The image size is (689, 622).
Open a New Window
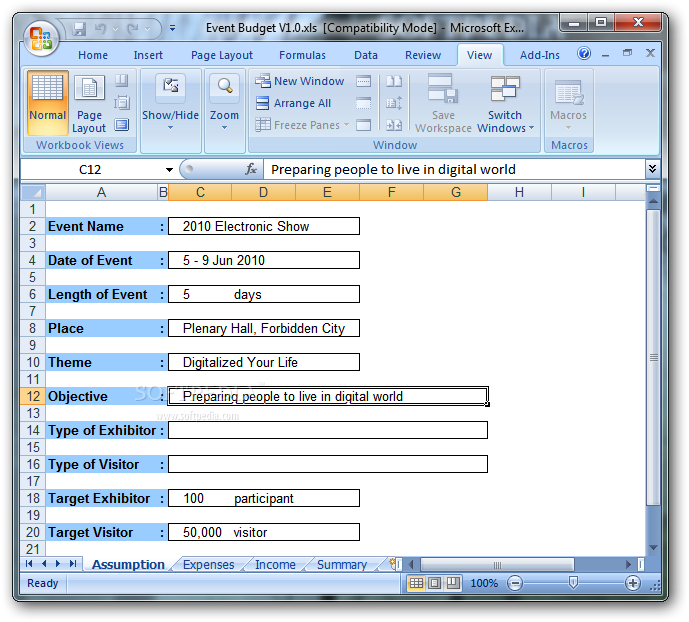pyautogui.click(x=300, y=81)
